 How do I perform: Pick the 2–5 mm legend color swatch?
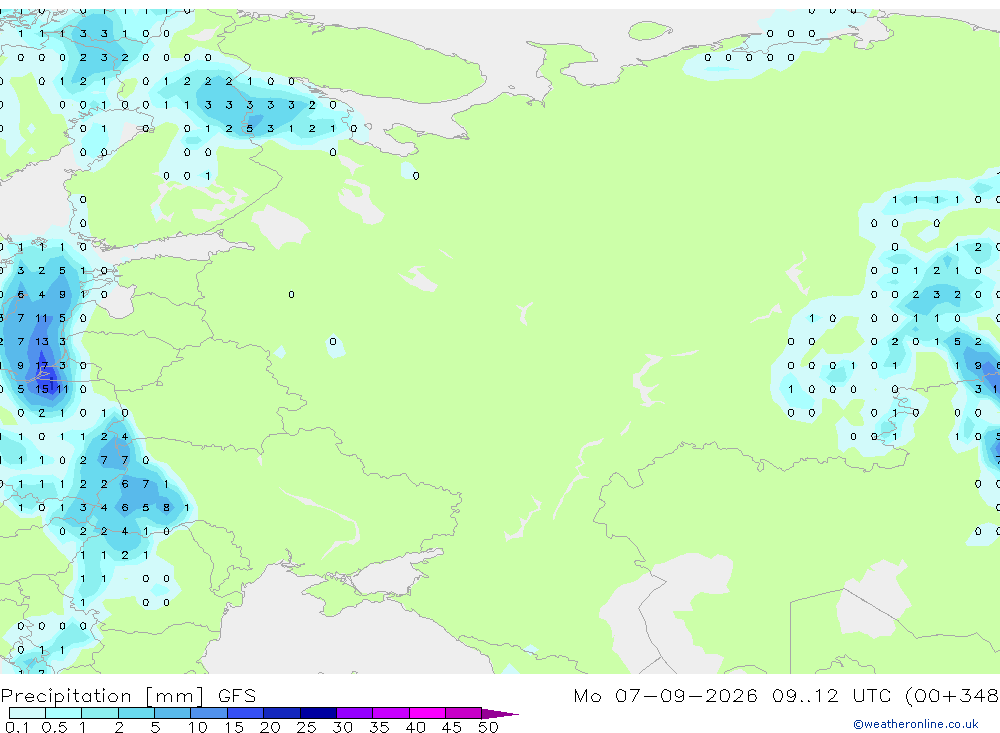click(136, 713)
